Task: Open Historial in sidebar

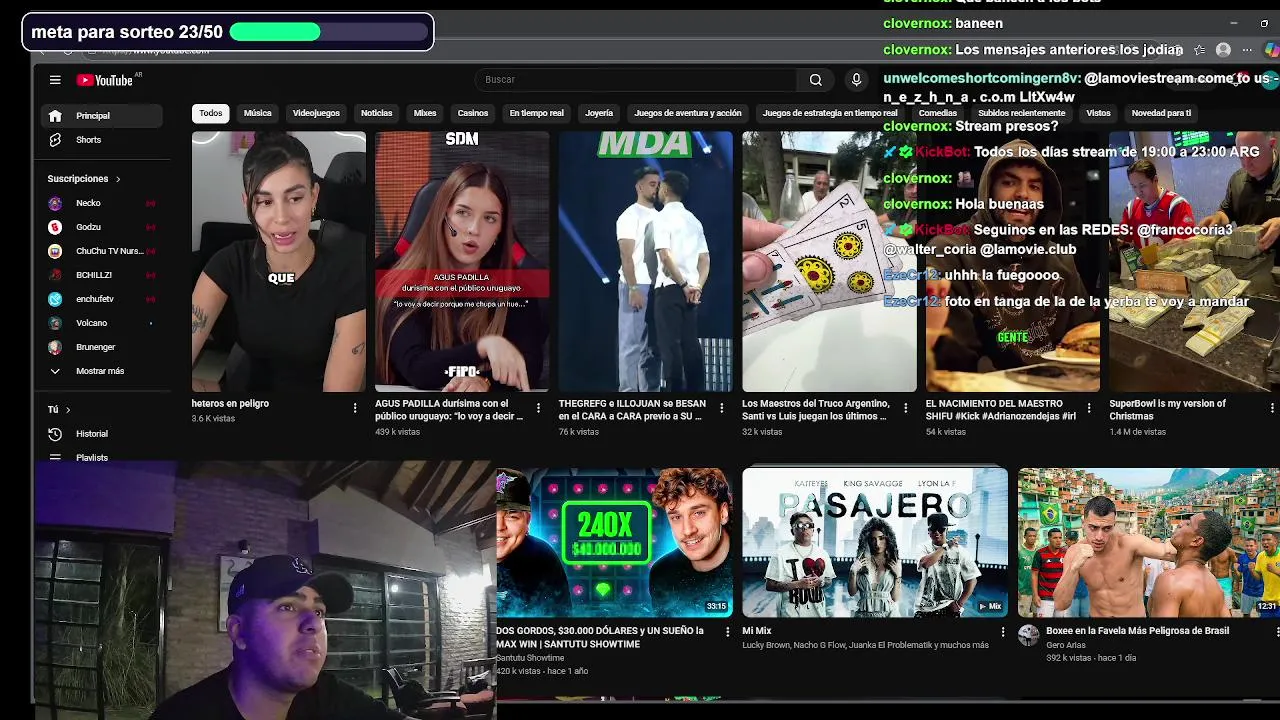Action: click(102, 434)
